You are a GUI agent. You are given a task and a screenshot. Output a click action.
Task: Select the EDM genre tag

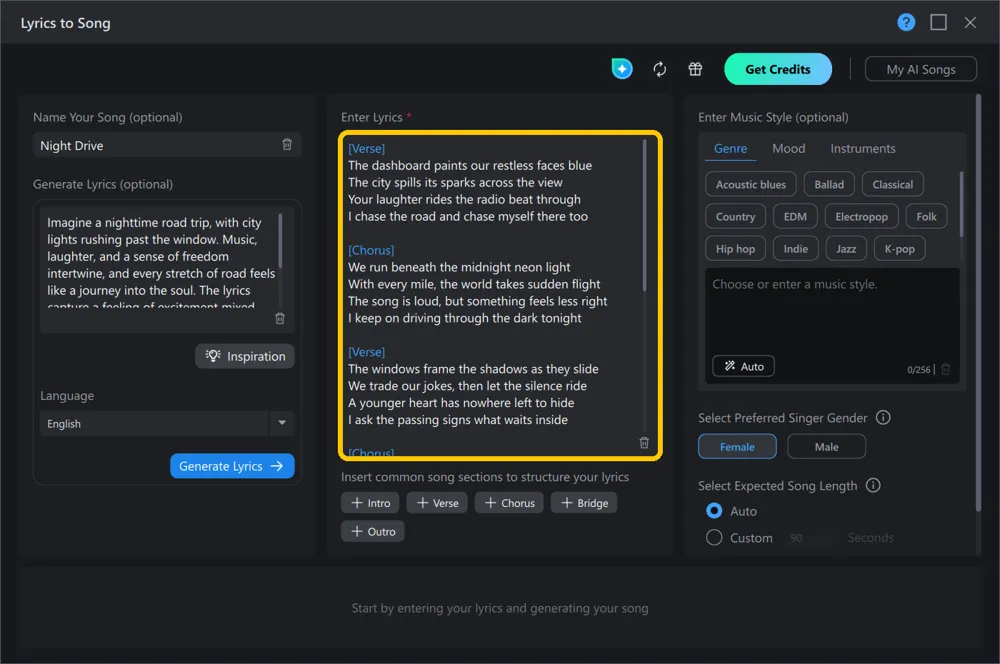(x=795, y=217)
